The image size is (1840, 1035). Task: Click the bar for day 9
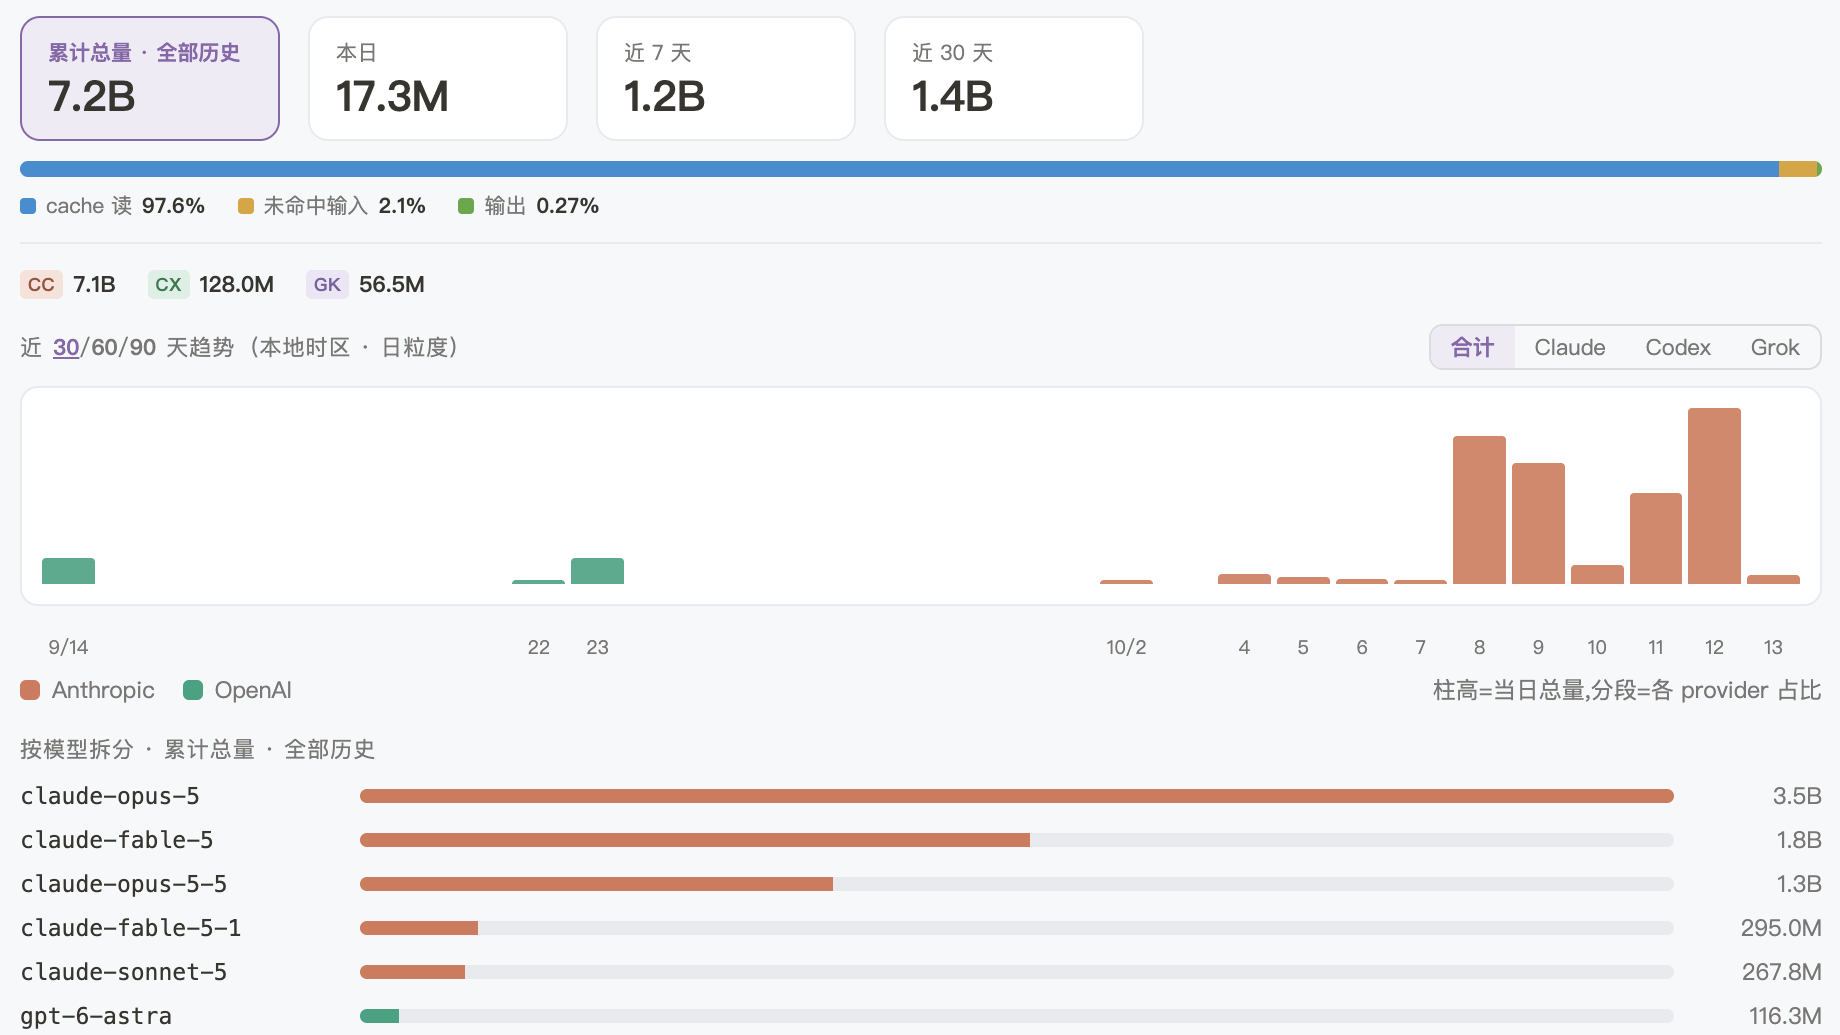coord(1538,523)
